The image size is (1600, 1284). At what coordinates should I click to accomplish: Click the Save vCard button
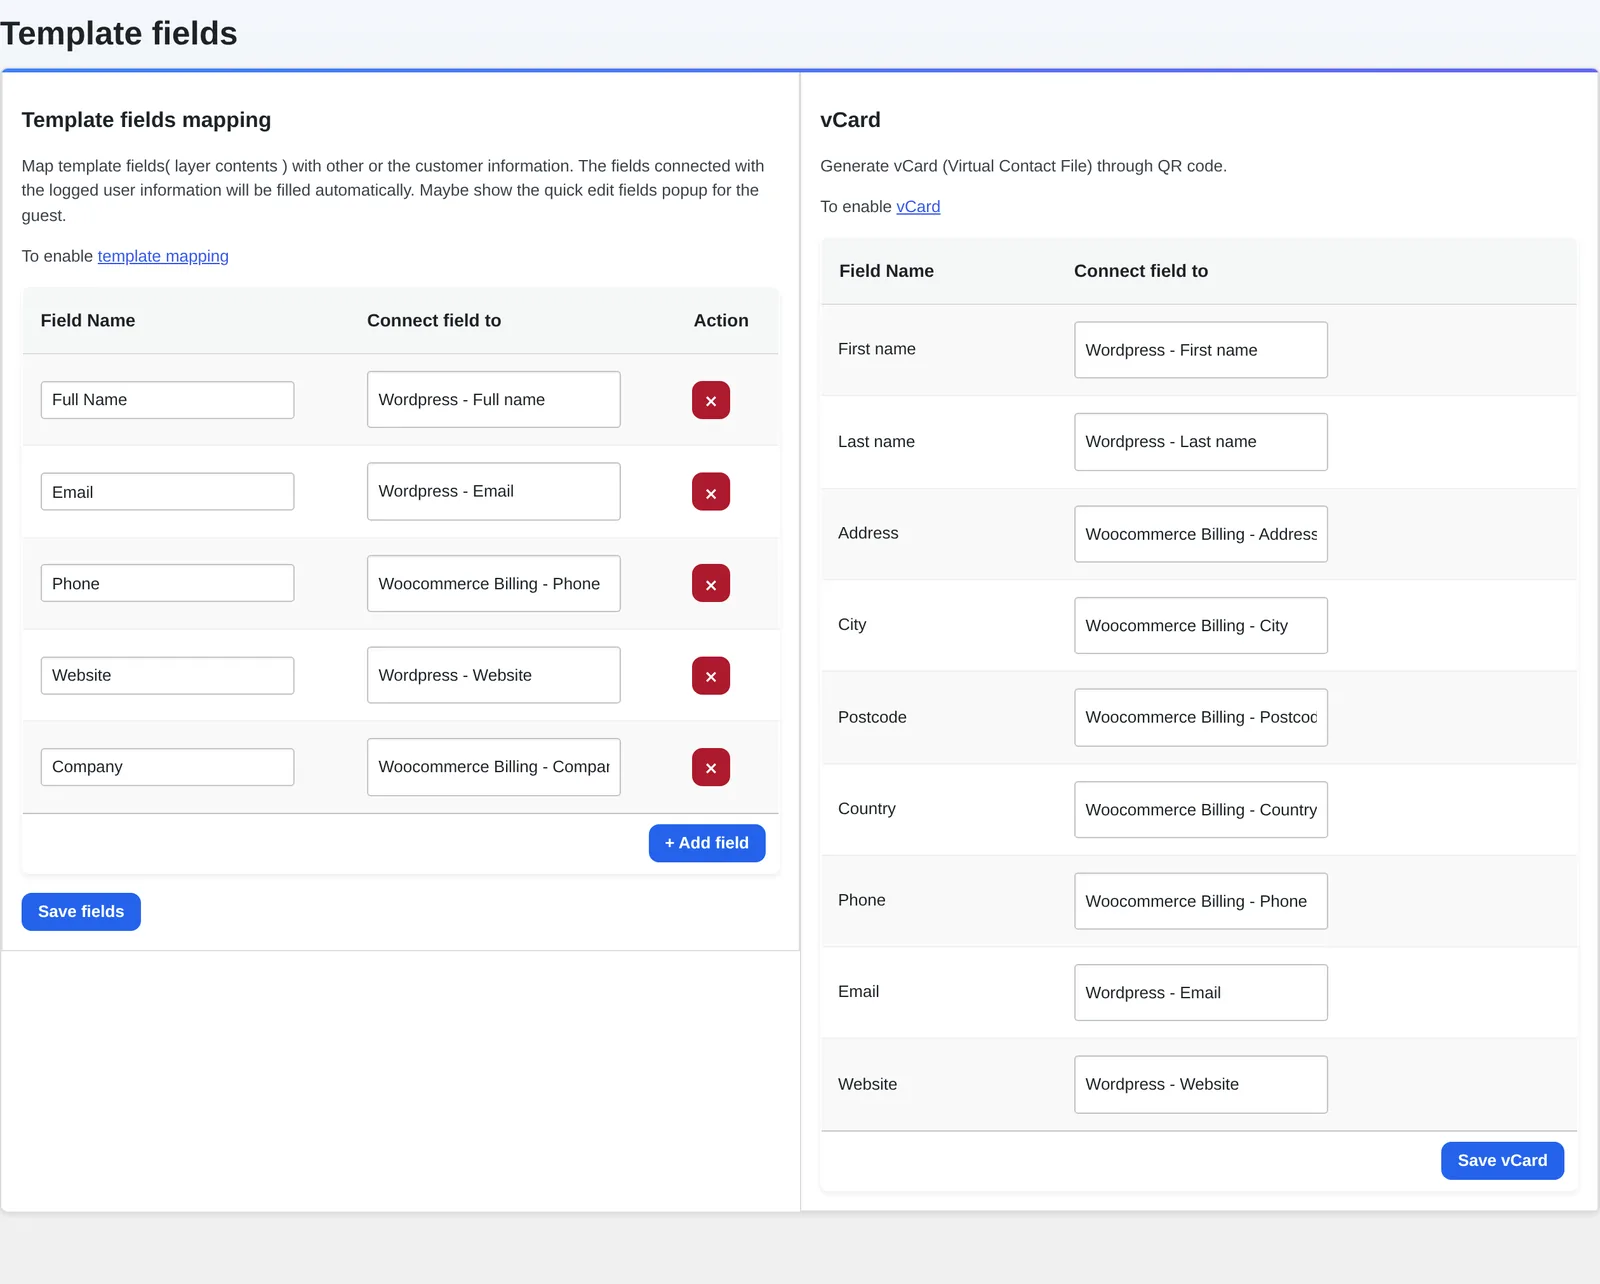point(1502,1161)
